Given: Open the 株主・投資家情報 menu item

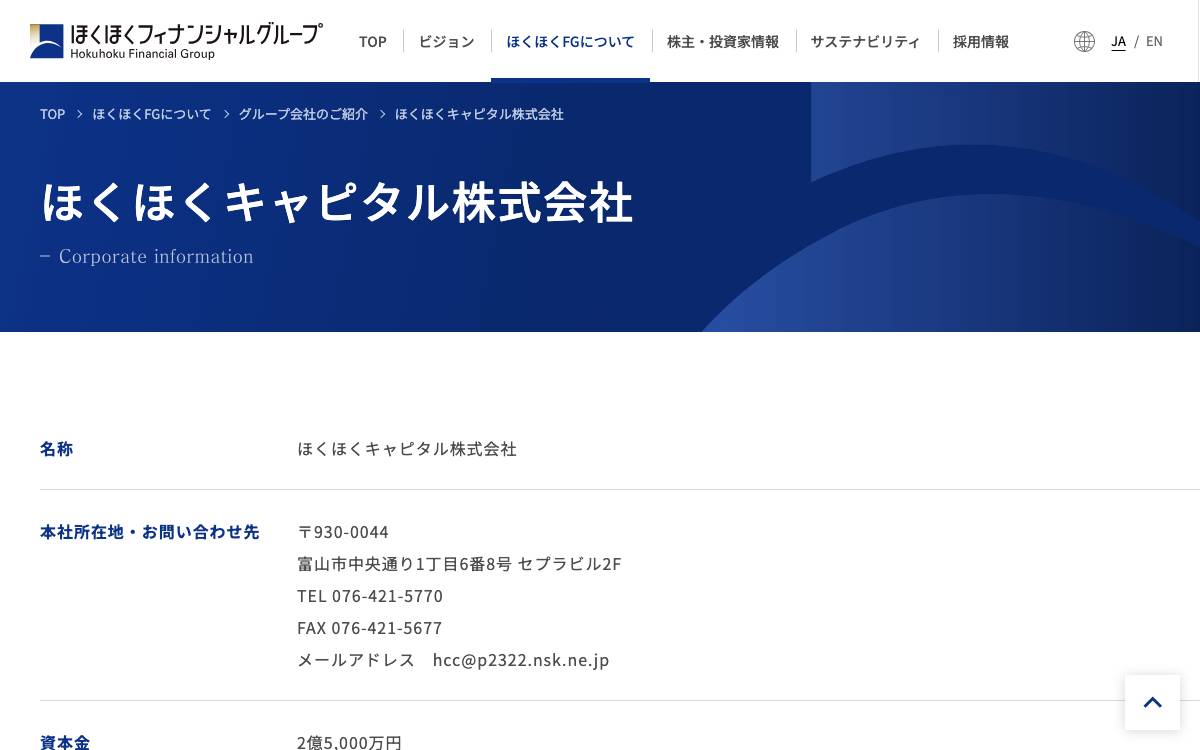Looking at the screenshot, I should (x=723, y=41).
